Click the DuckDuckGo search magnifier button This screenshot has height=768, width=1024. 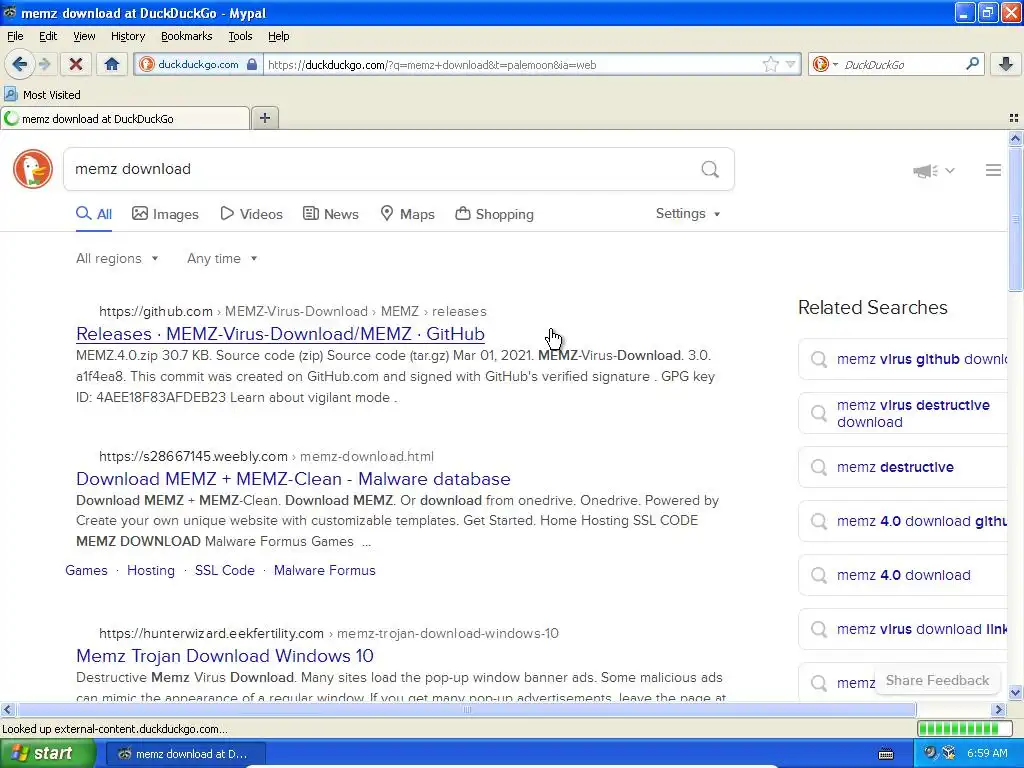[x=710, y=170]
